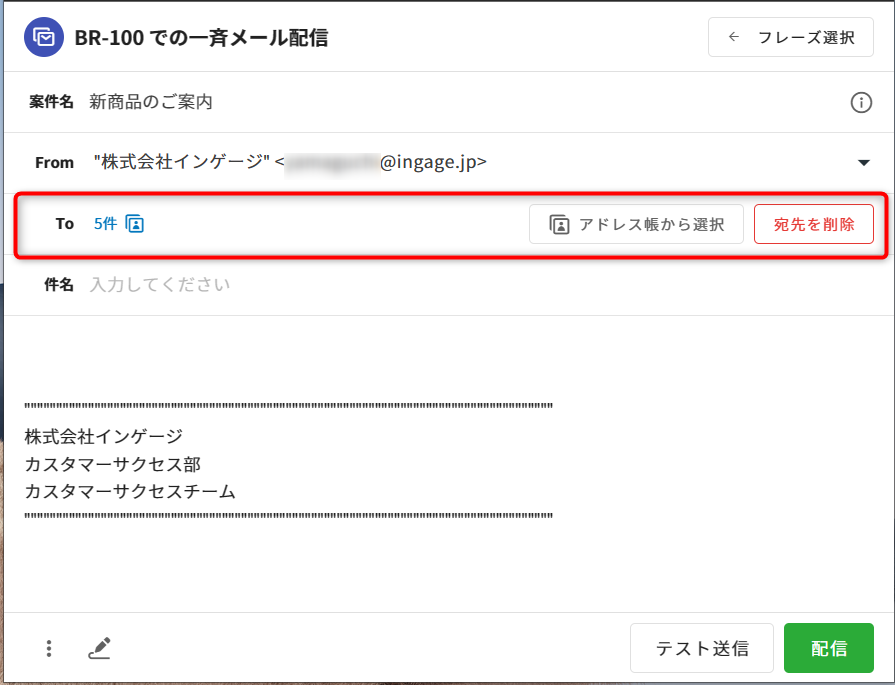Click the info icon beside 案件名
The image size is (895, 685).
pyautogui.click(x=860, y=102)
